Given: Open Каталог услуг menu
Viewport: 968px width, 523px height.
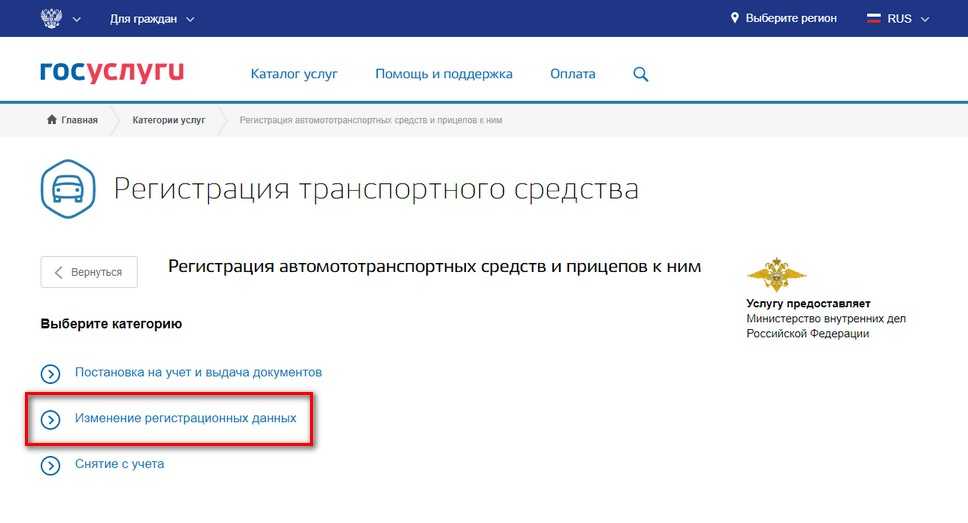Looking at the screenshot, I should point(294,74).
